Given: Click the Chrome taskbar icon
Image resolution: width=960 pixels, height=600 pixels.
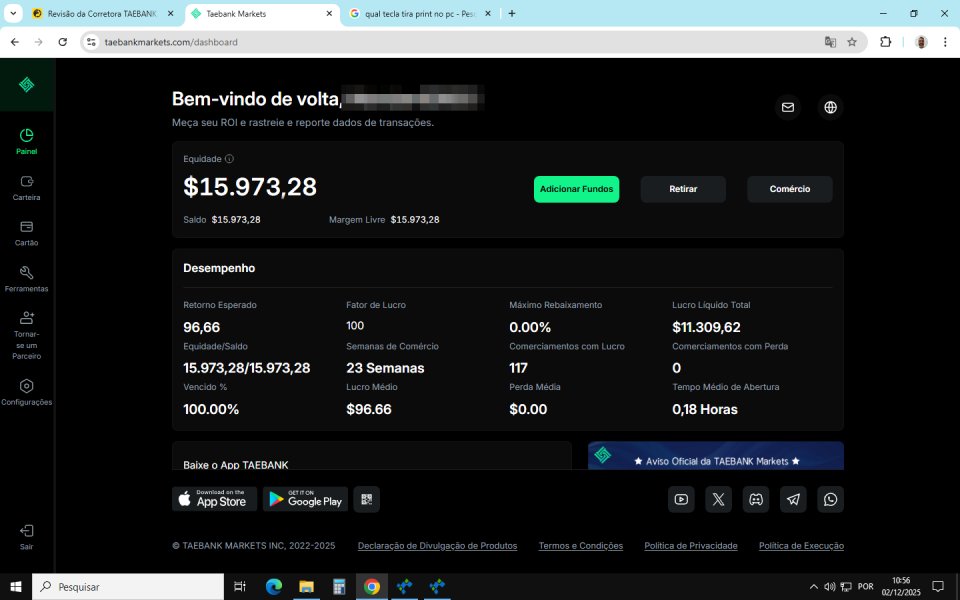Looking at the screenshot, I should pos(372,587).
